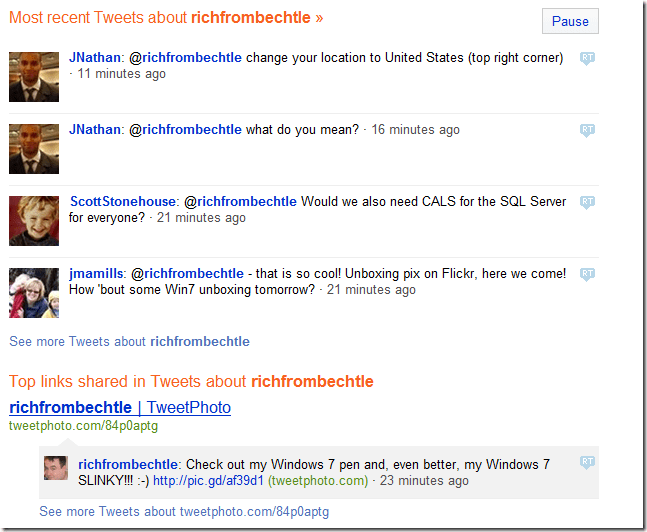The height and width of the screenshot is (532, 647).
Task: Click @richfrombechtle mention in ScottStonehouse's tweet
Action: [240, 202]
